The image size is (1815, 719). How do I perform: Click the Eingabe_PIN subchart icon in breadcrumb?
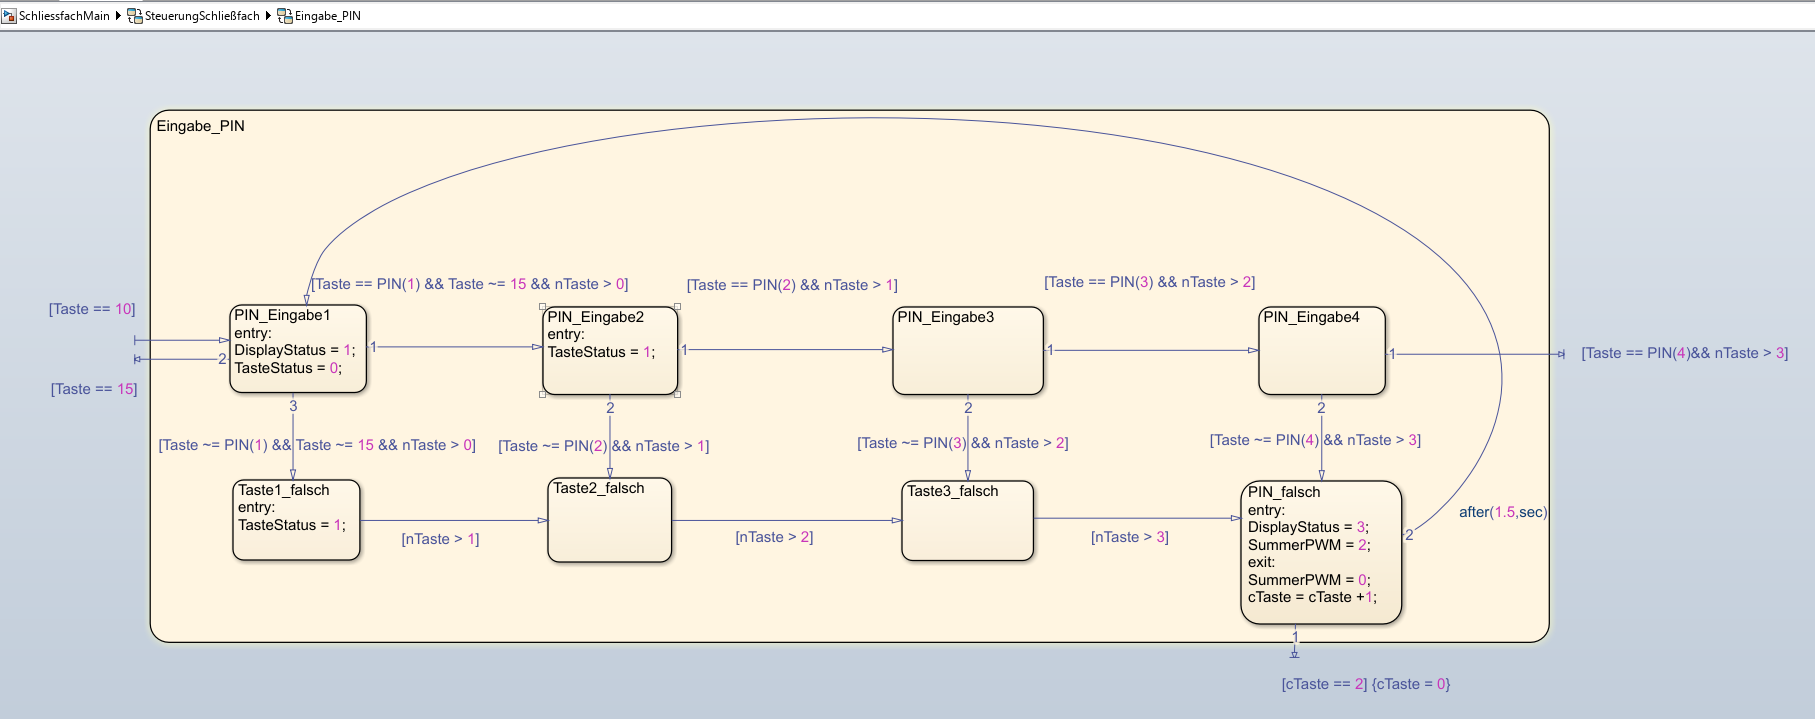pyautogui.click(x=285, y=16)
